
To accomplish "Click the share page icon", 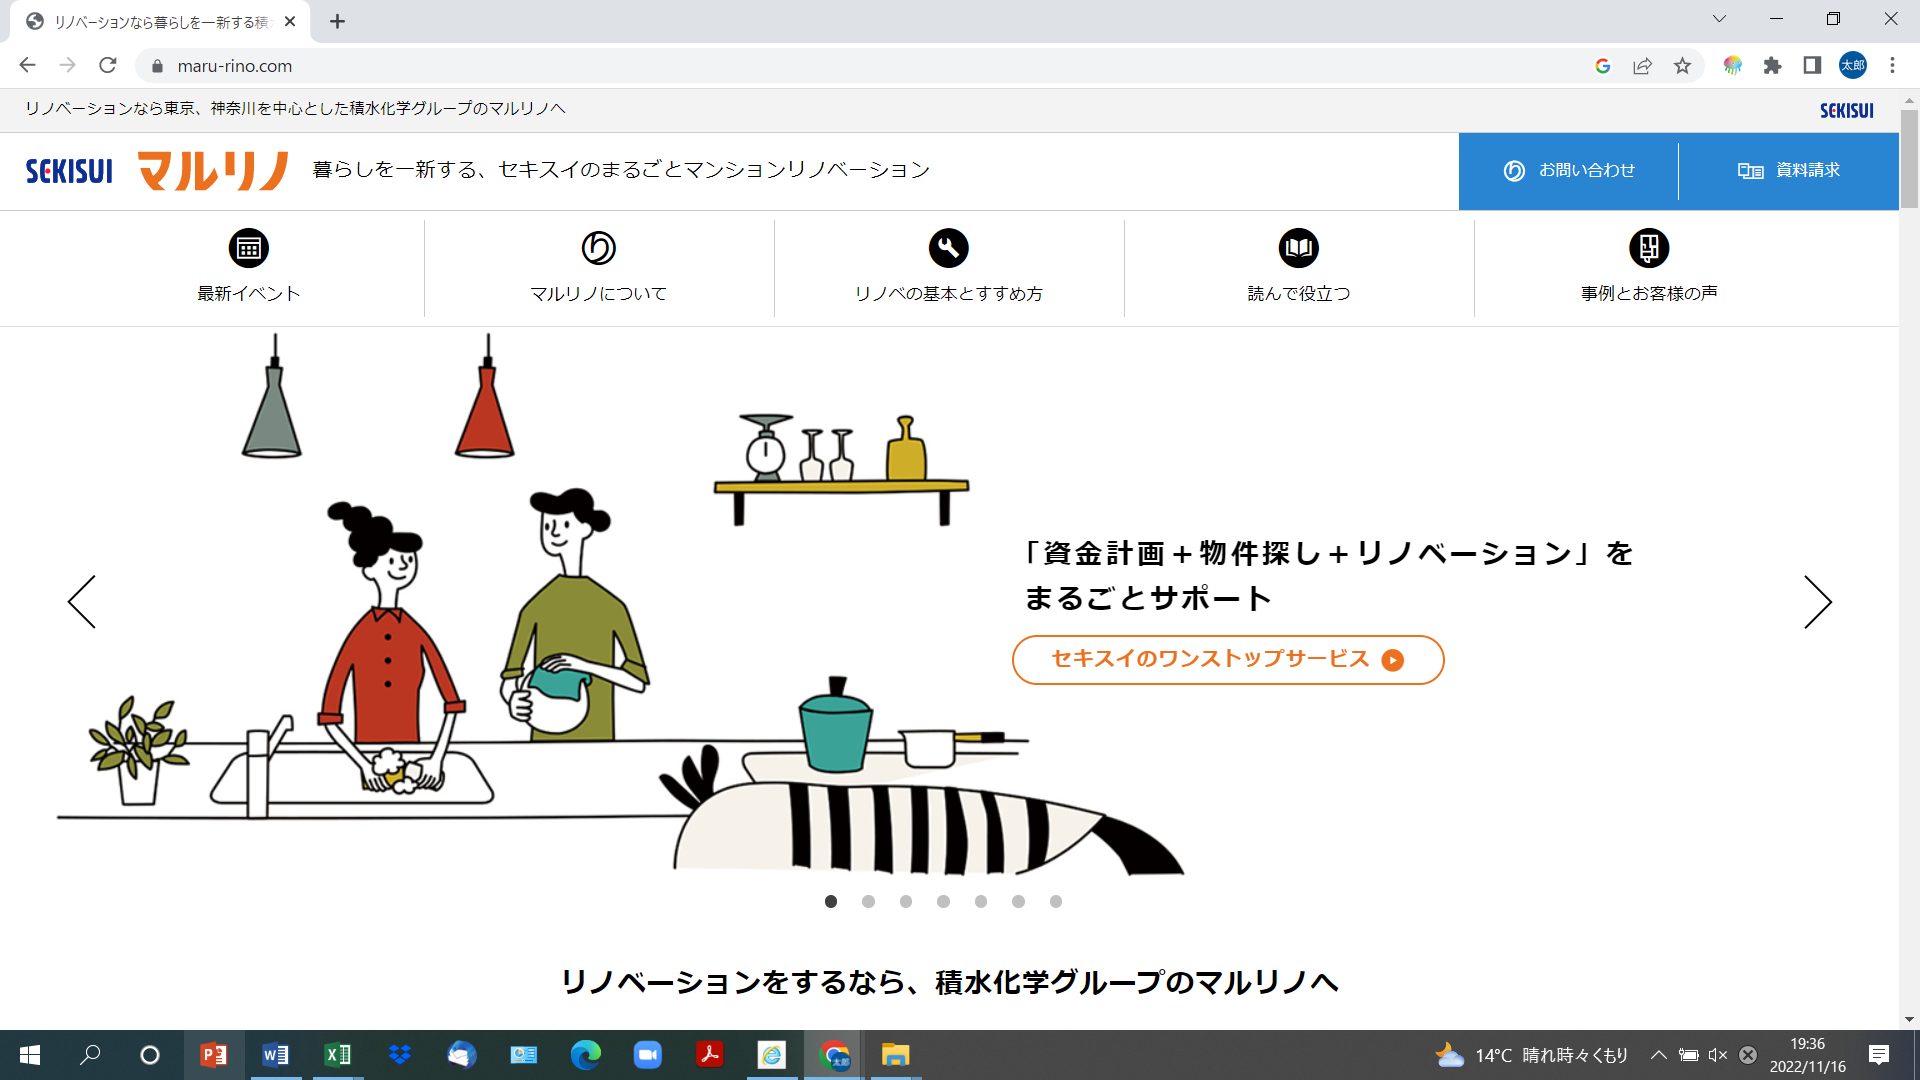I will 1642,66.
